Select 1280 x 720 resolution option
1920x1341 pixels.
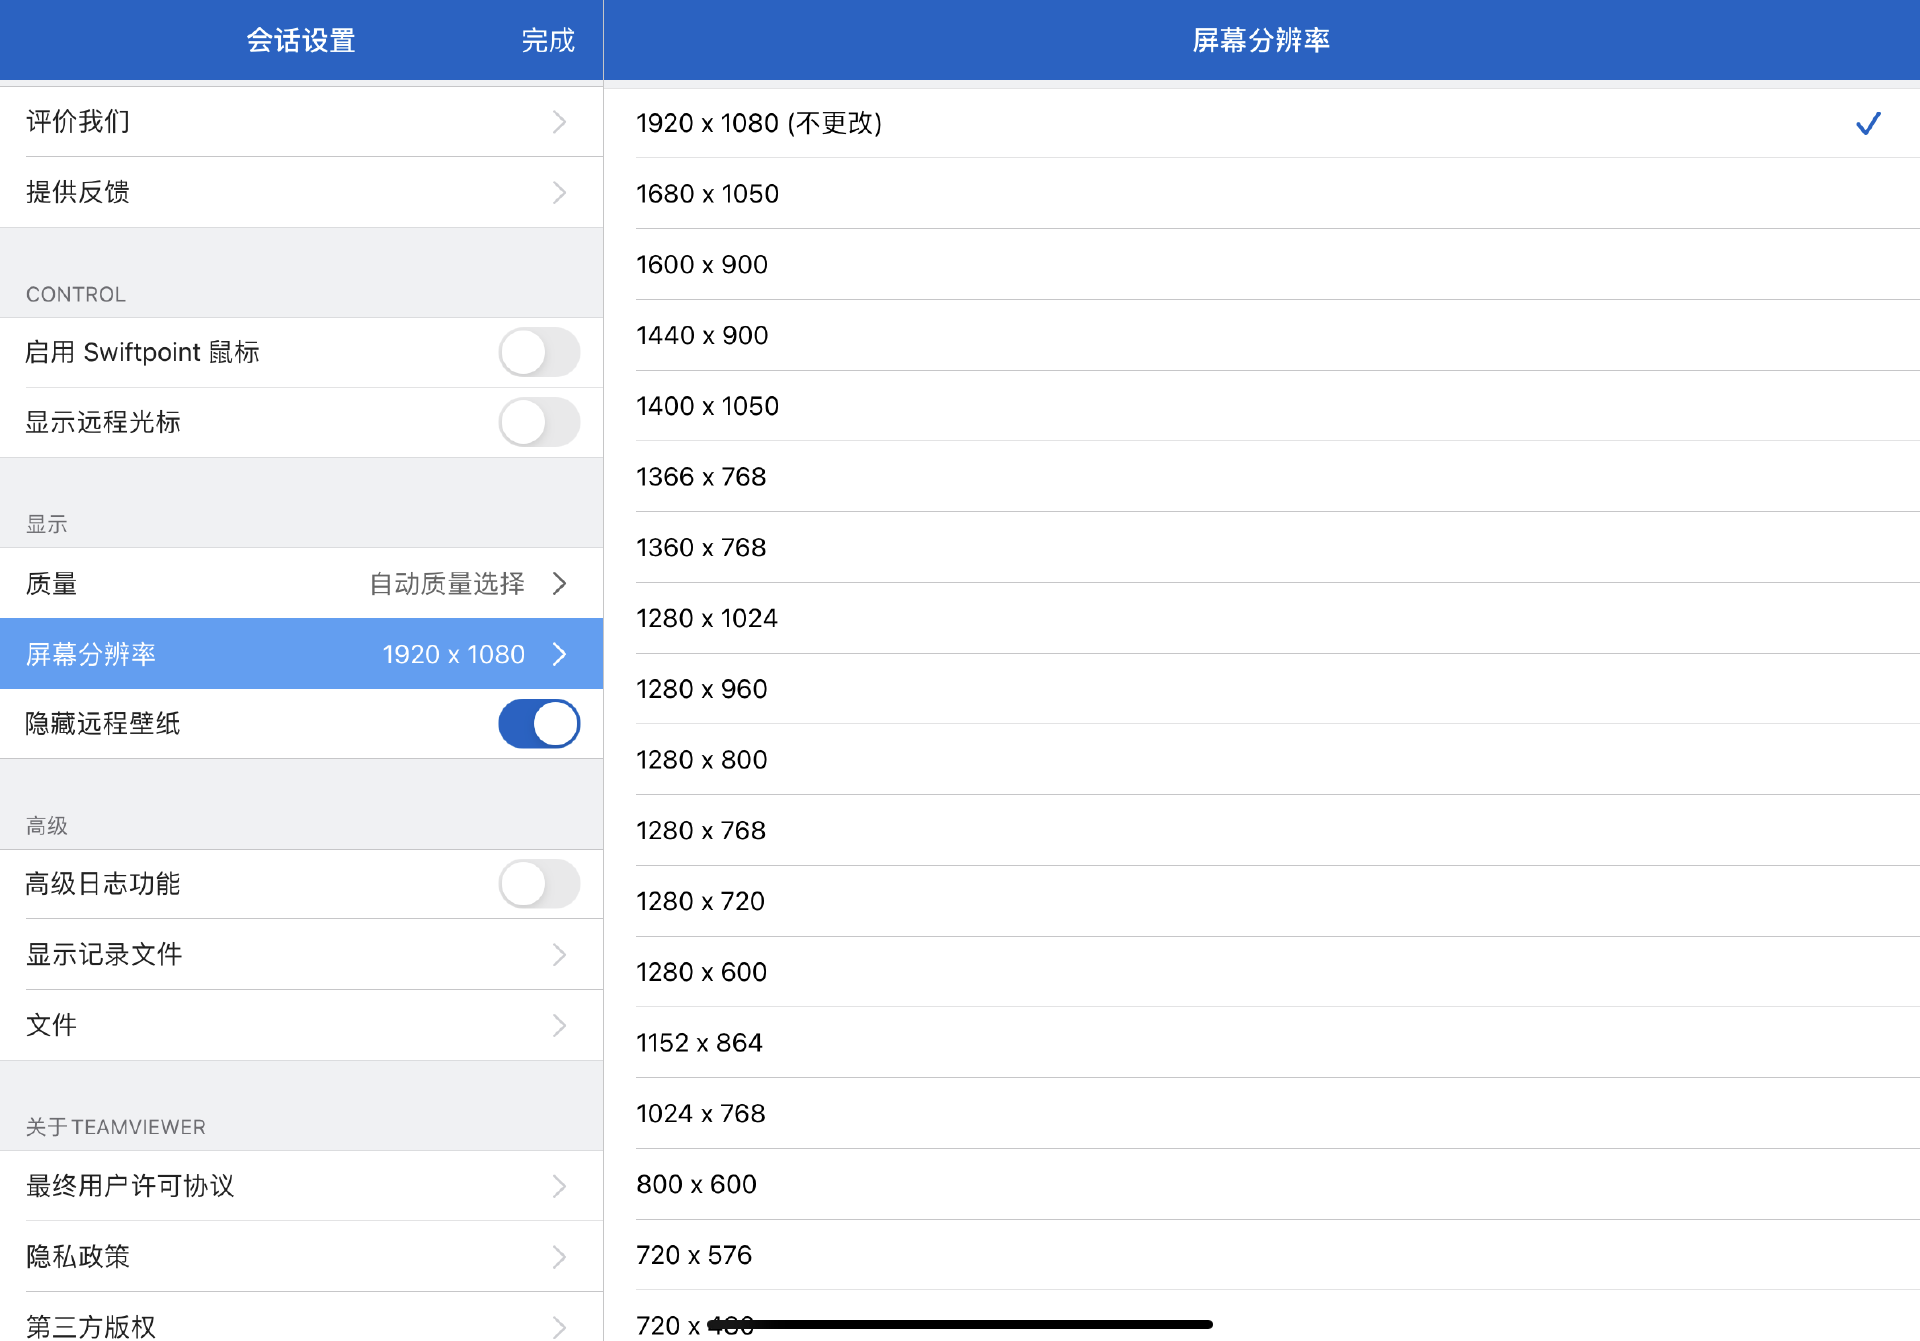700,902
